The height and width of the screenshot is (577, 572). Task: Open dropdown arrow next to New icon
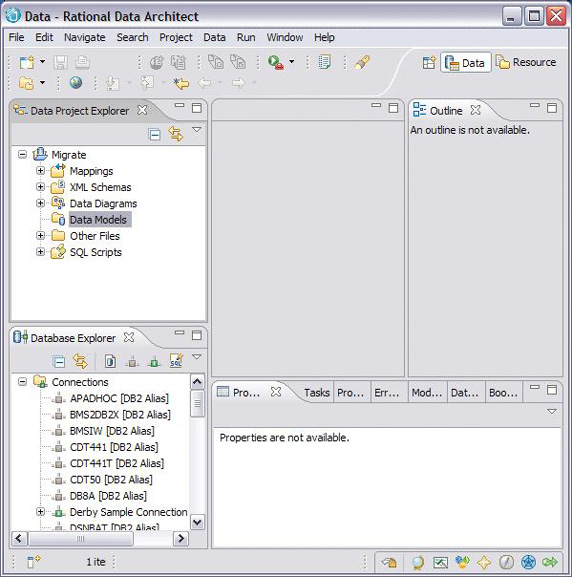(x=43, y=61)
